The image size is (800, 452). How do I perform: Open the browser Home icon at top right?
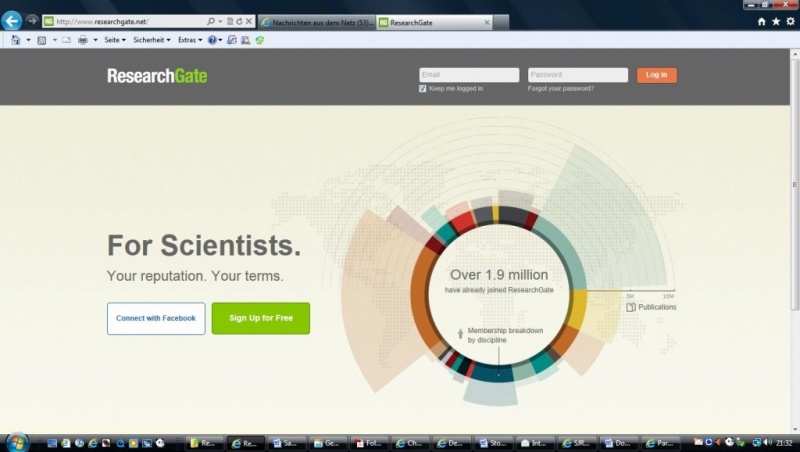coord(761,21)
